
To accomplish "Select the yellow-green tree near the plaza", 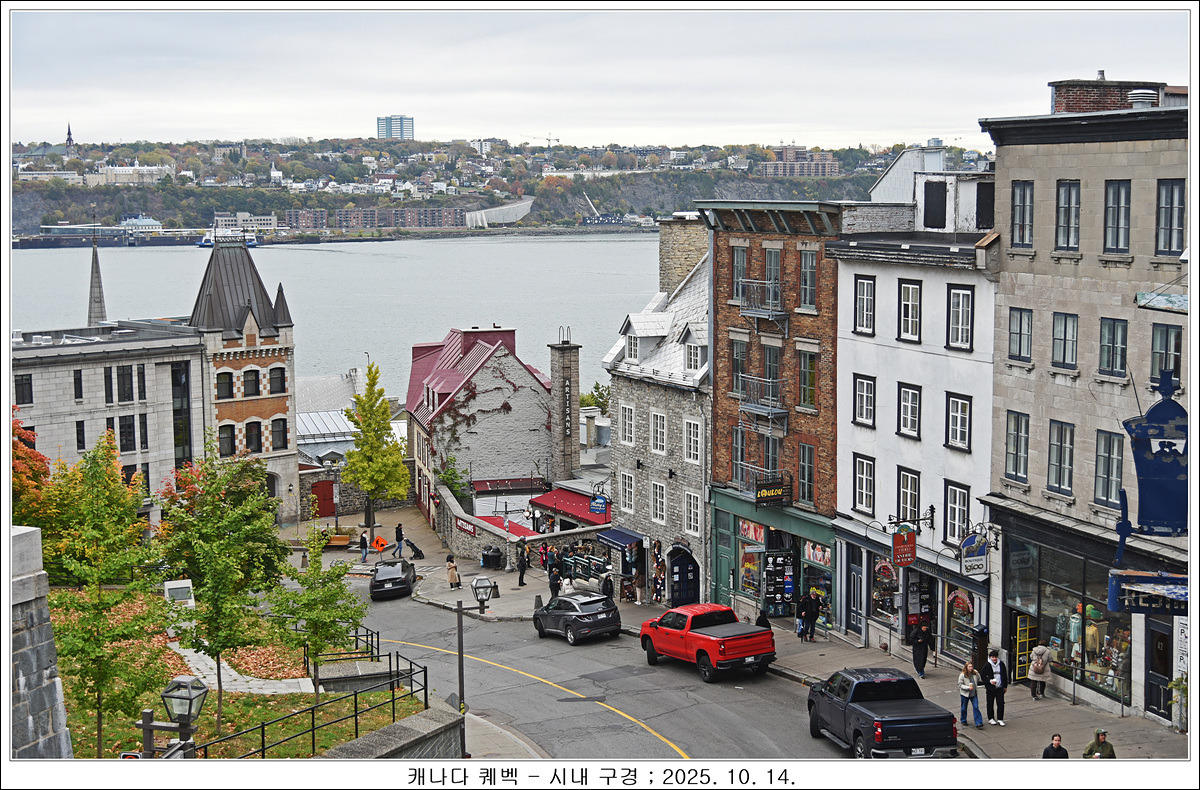I will point(374,440).
